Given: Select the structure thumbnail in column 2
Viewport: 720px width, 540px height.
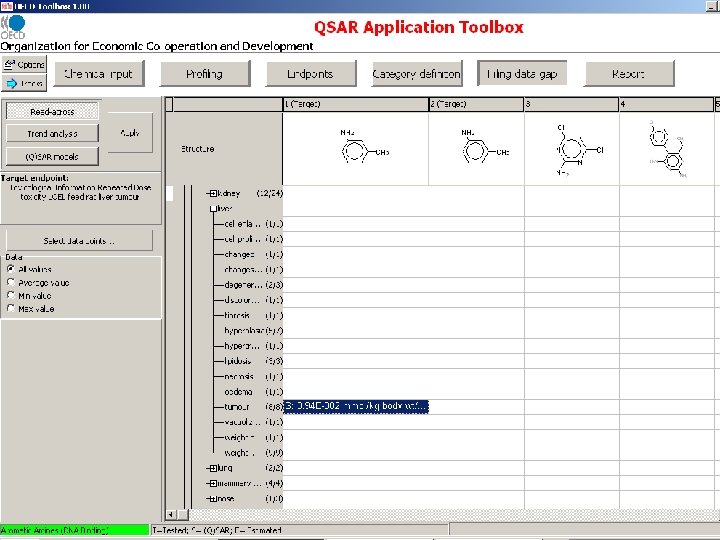Looking at the screenshot, I should point(485,147).
